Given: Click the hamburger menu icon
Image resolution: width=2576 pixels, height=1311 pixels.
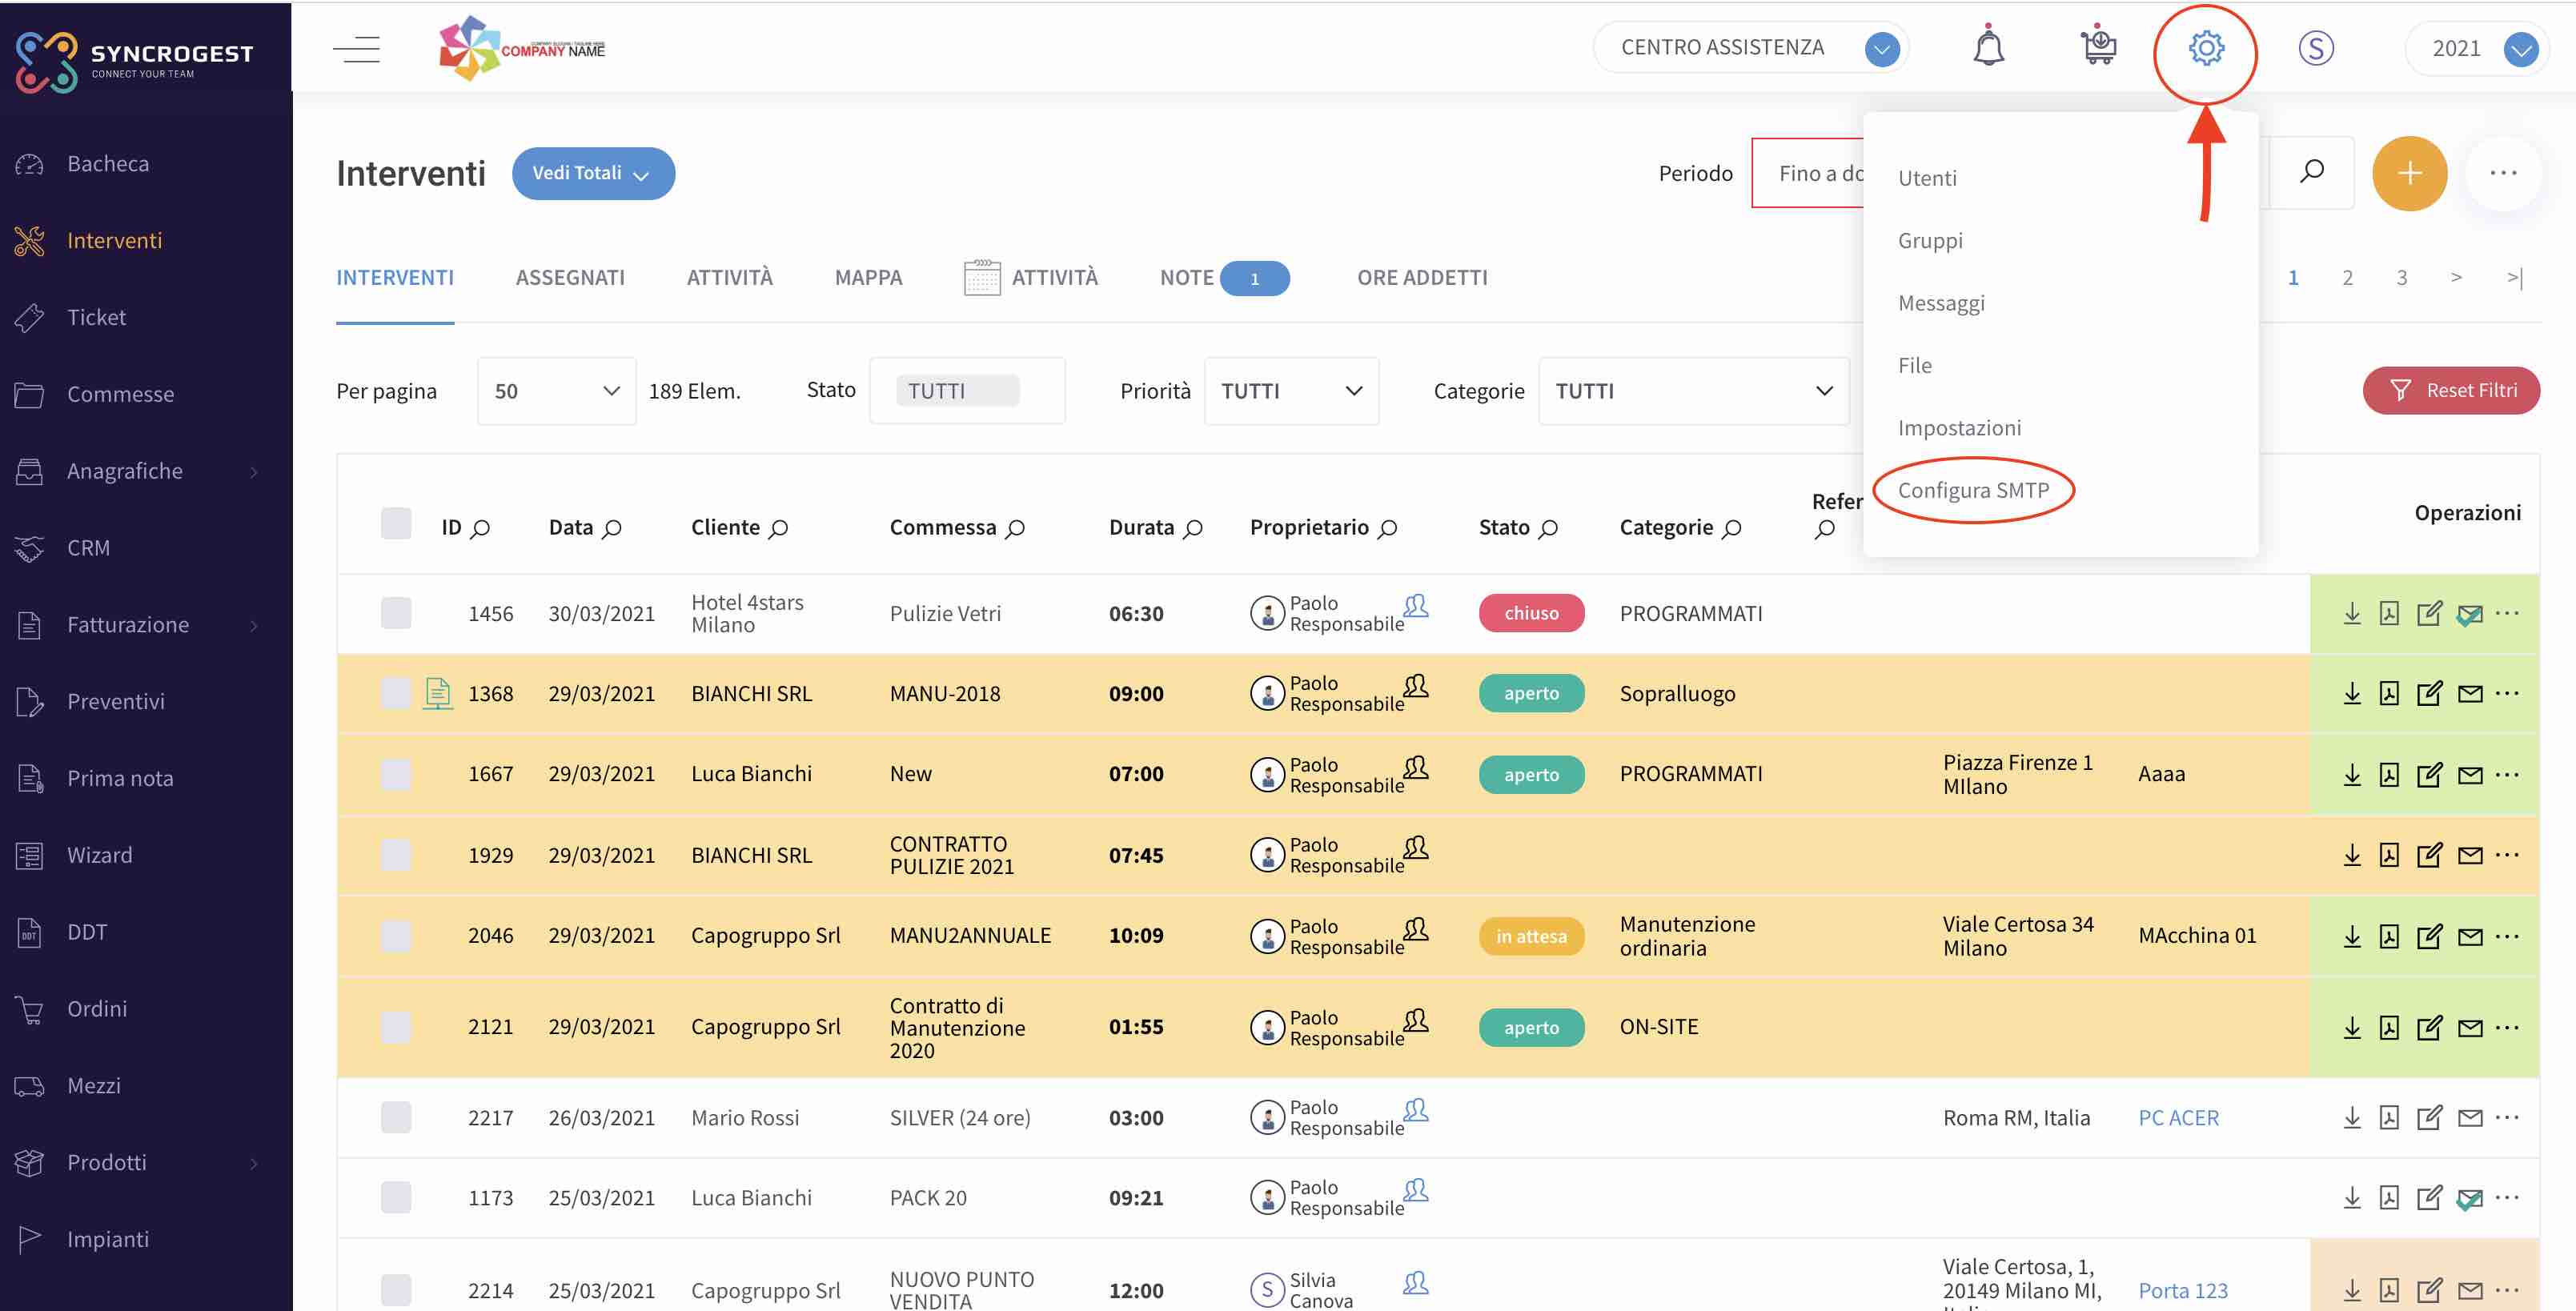Looking at the screenshot, I should (x=357, y=48).
